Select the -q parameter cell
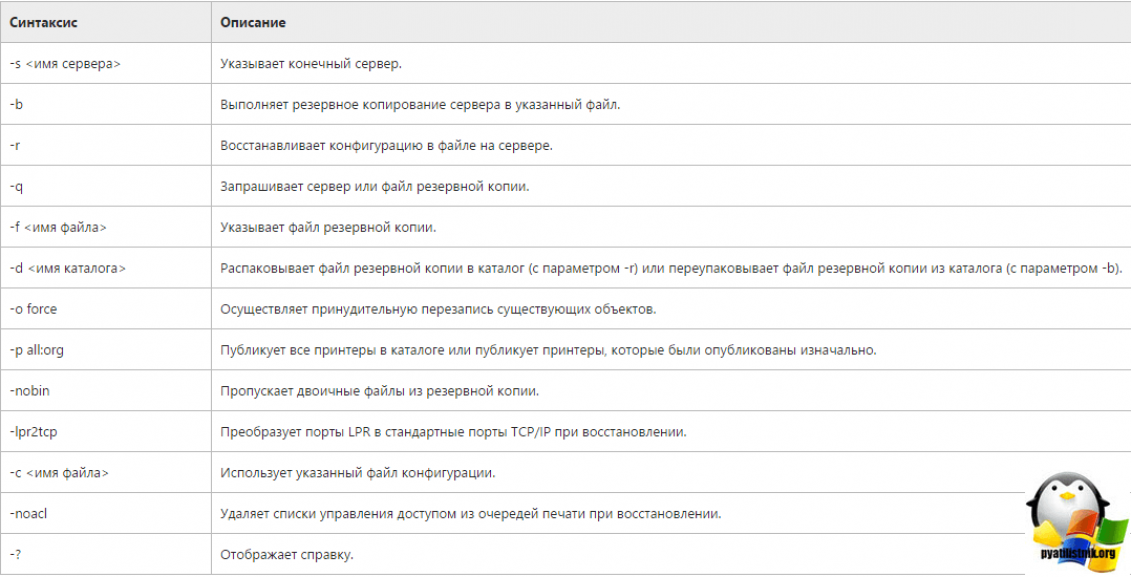Viewport: 1131px width, 577px height. pos(16,187)
